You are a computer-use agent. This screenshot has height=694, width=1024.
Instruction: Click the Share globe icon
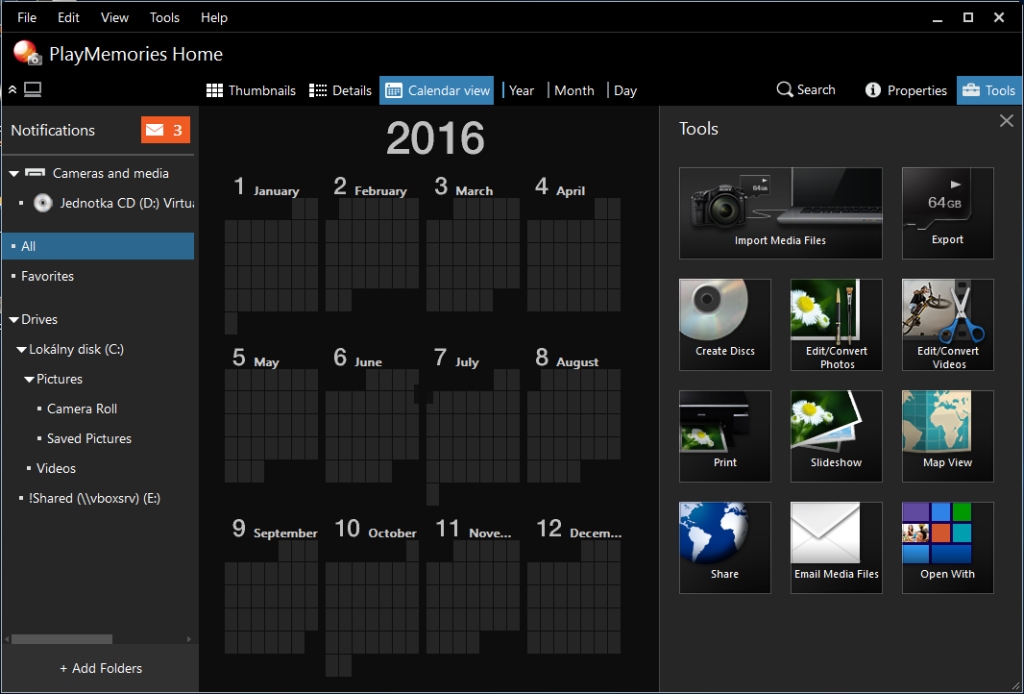pos(725,547)
